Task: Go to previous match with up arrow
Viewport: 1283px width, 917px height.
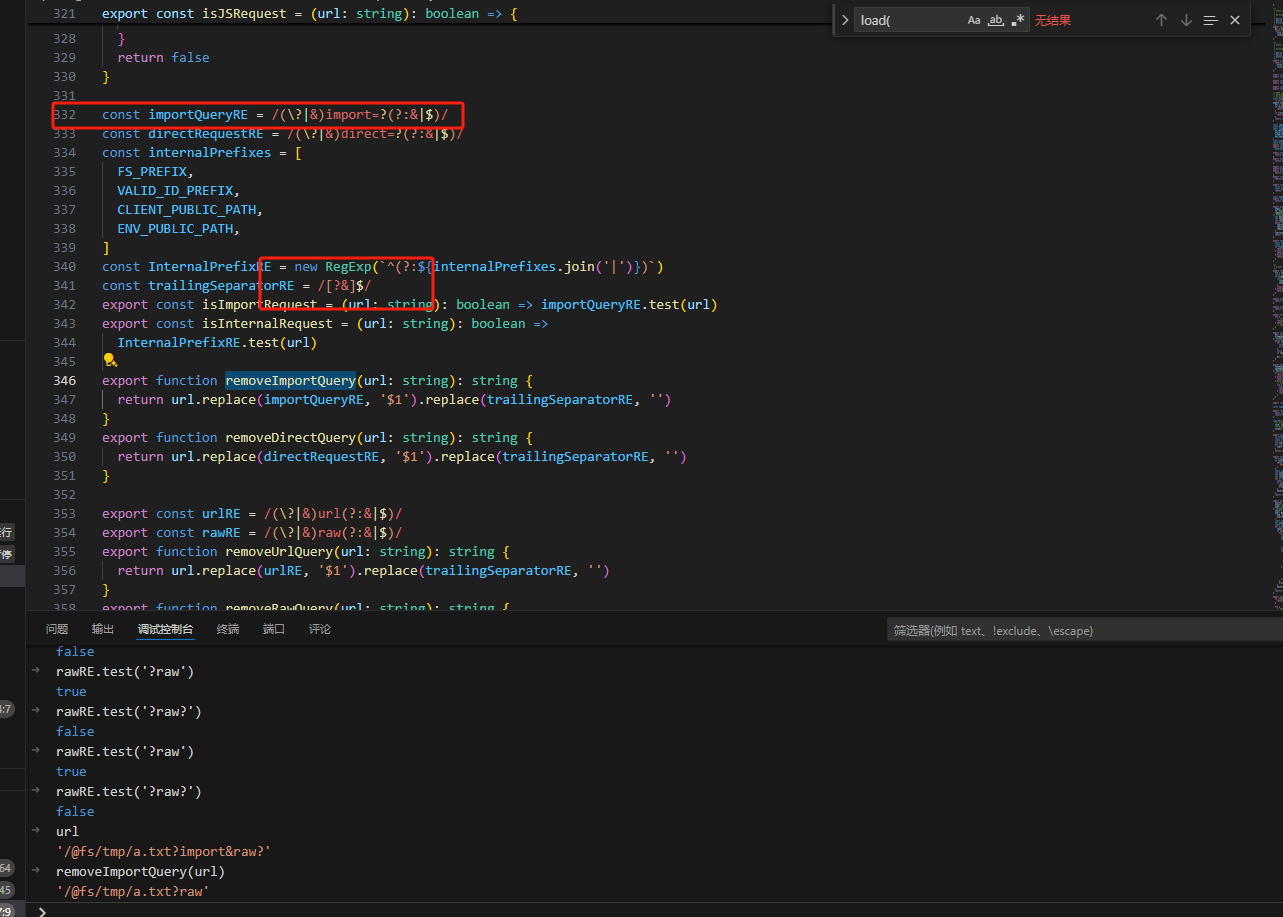Action: pyautogui.click(x=1161, y=20)
